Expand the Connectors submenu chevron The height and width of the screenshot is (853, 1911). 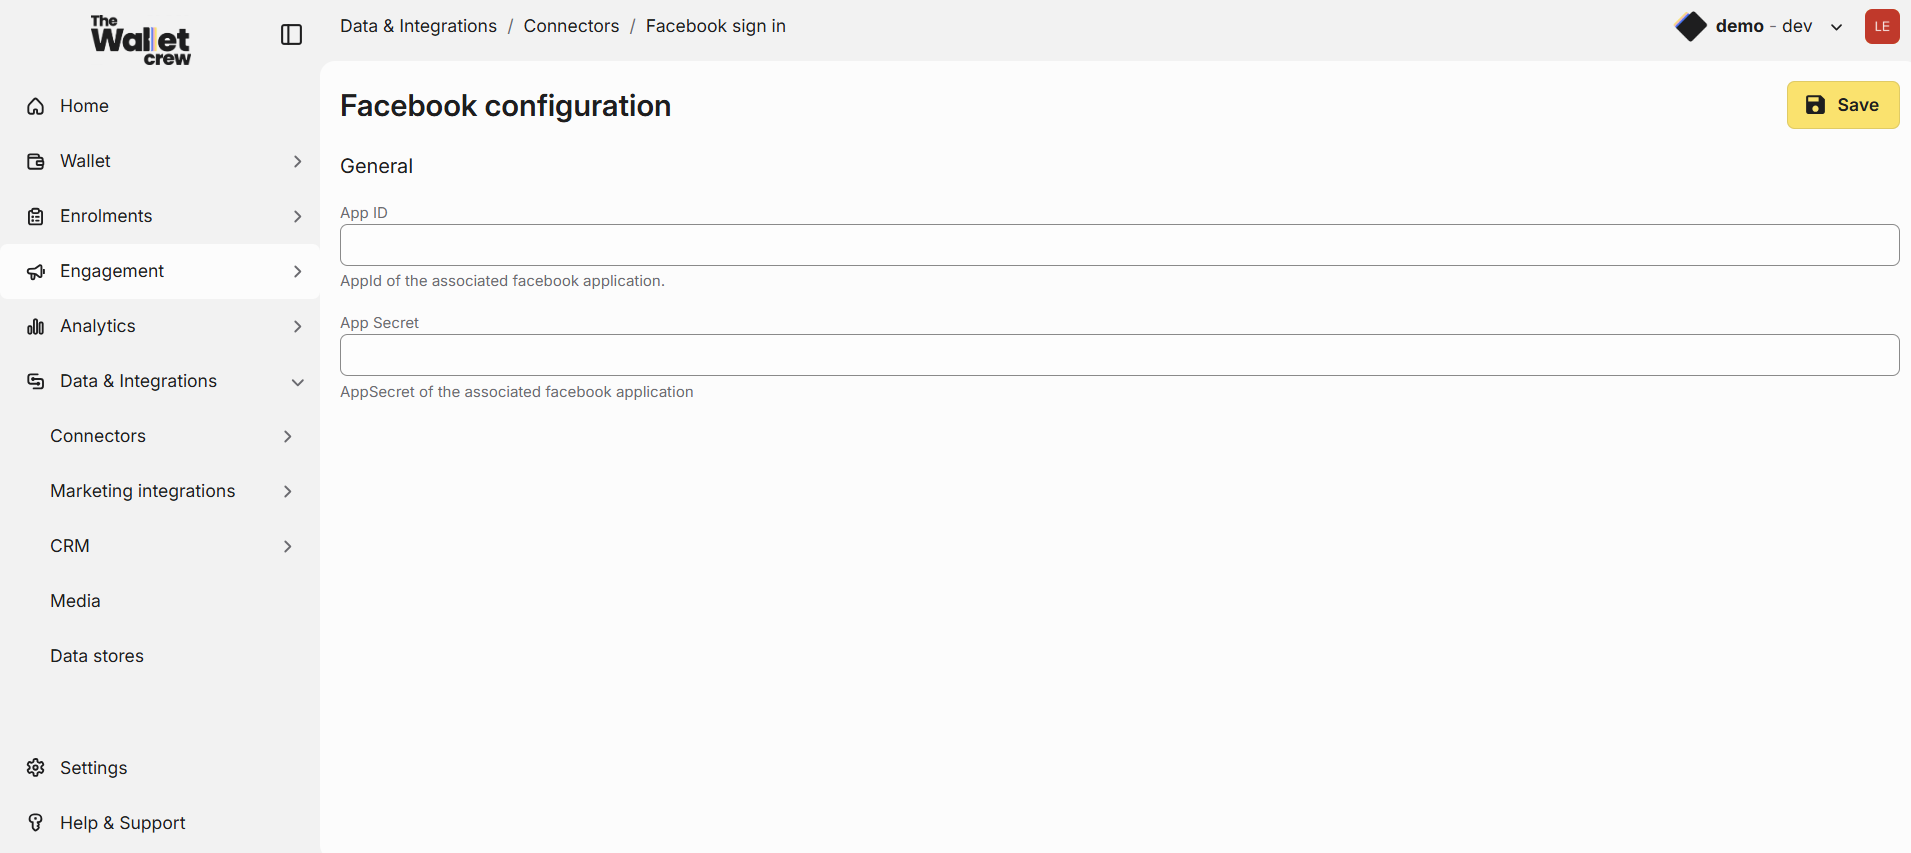pyautogui.click(x=287, y=436)
